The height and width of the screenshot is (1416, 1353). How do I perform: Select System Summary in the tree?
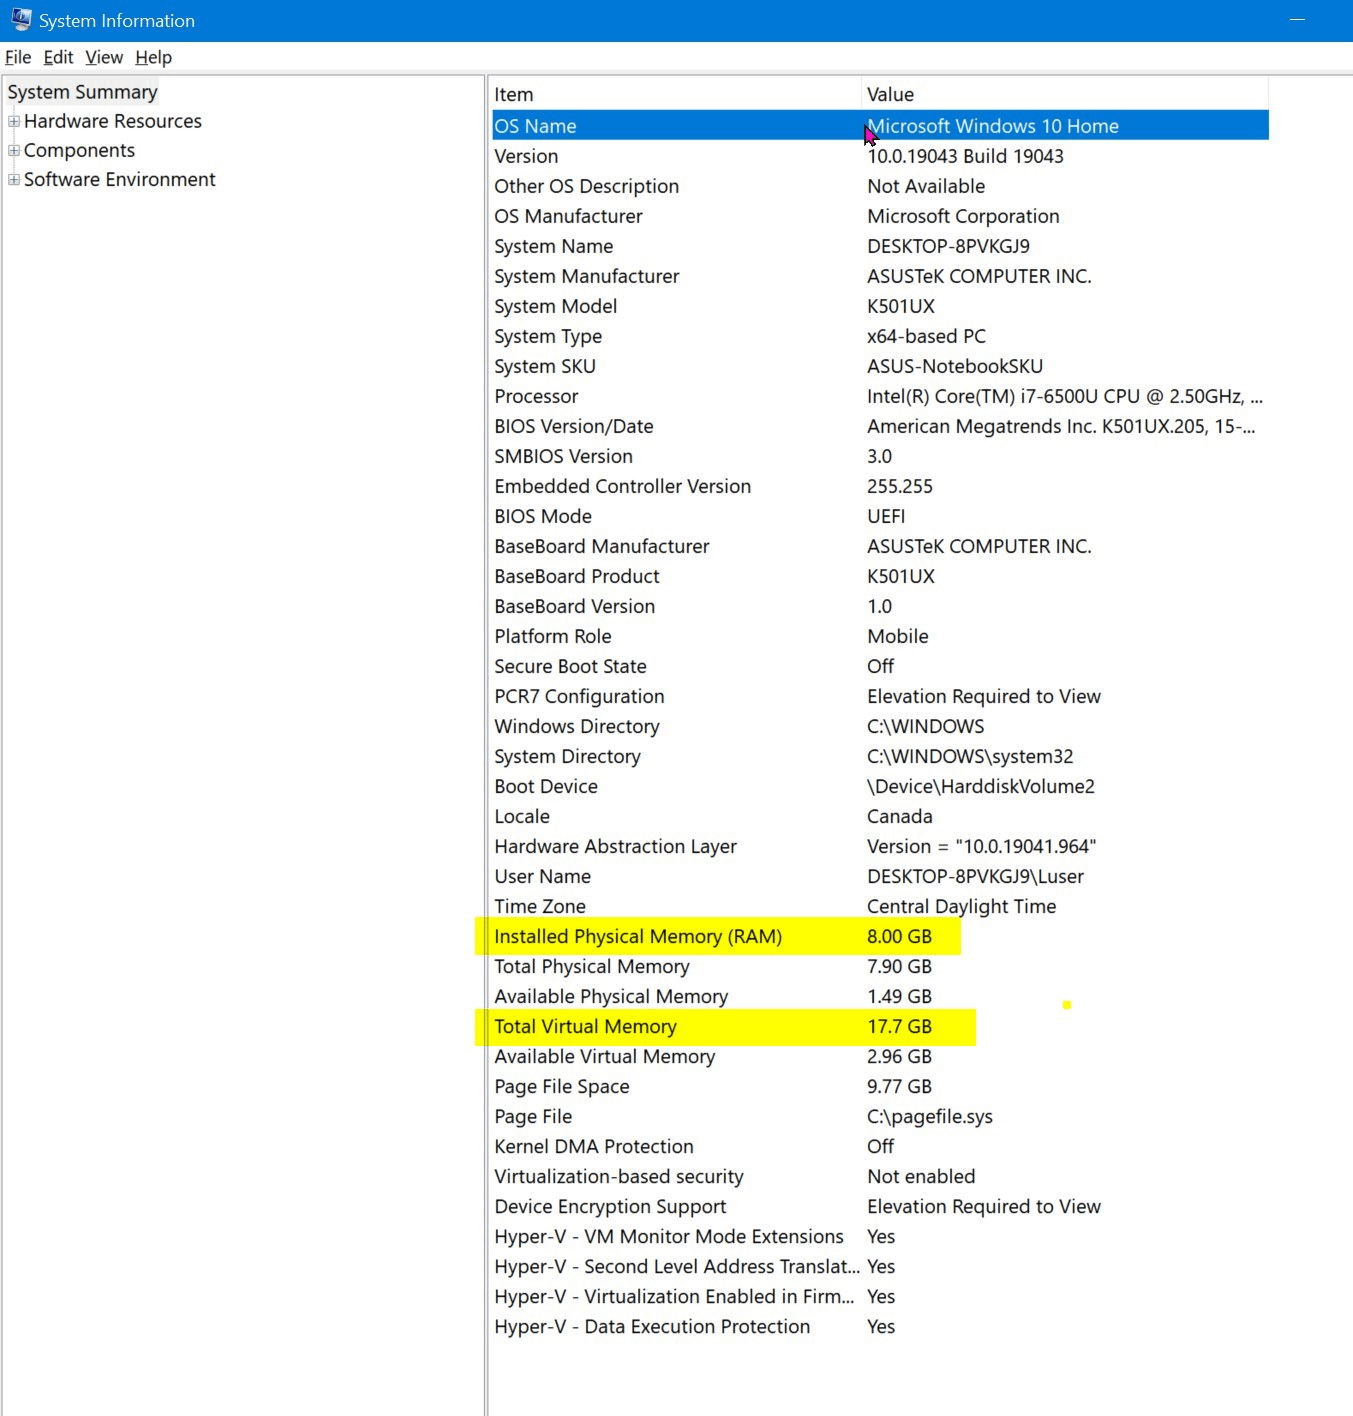pyautogui.click(x=83, y=92)
